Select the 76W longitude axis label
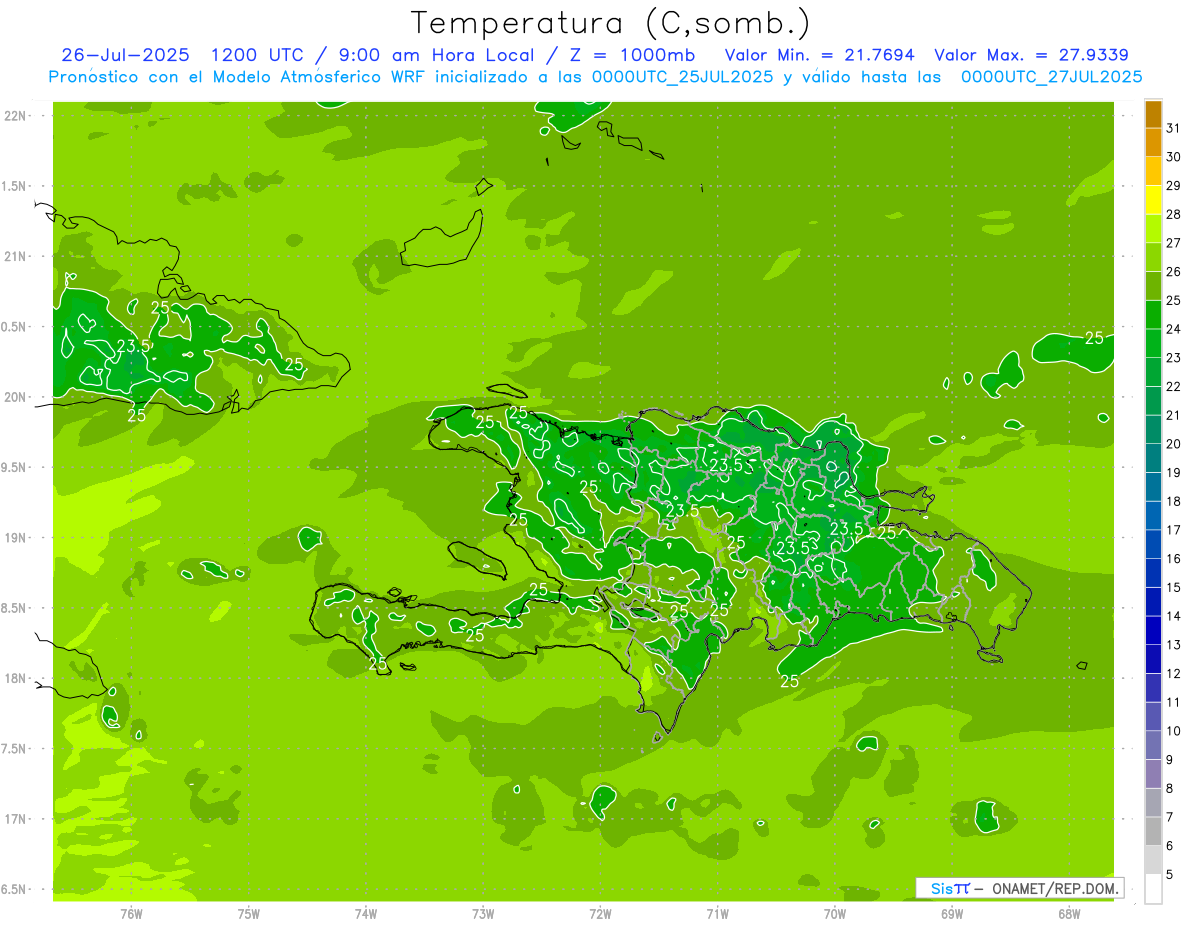 (131, 914)
